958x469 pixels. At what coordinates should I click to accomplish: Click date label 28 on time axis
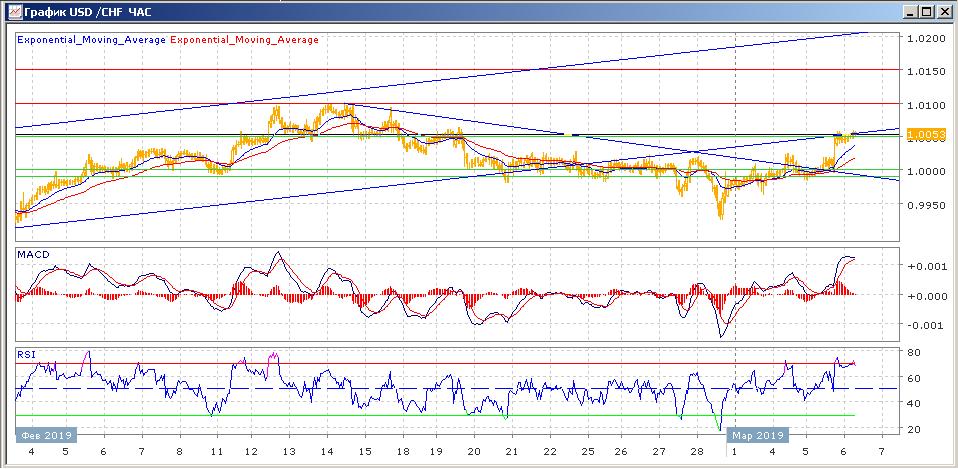pyautogui.click(x=696, y=453)
